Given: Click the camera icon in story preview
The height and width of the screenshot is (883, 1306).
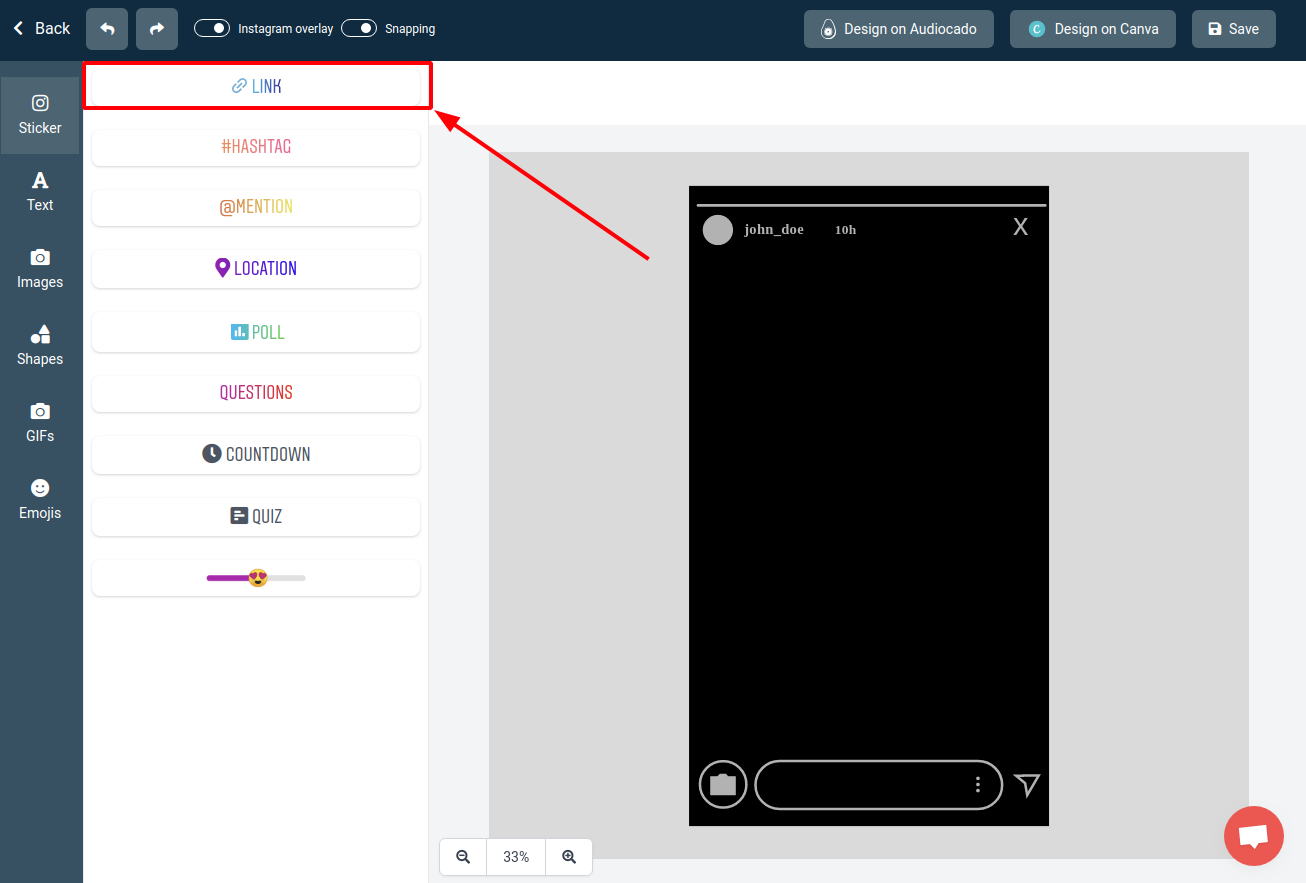Looking at the screenshot, I should click(x=722, y=785).
